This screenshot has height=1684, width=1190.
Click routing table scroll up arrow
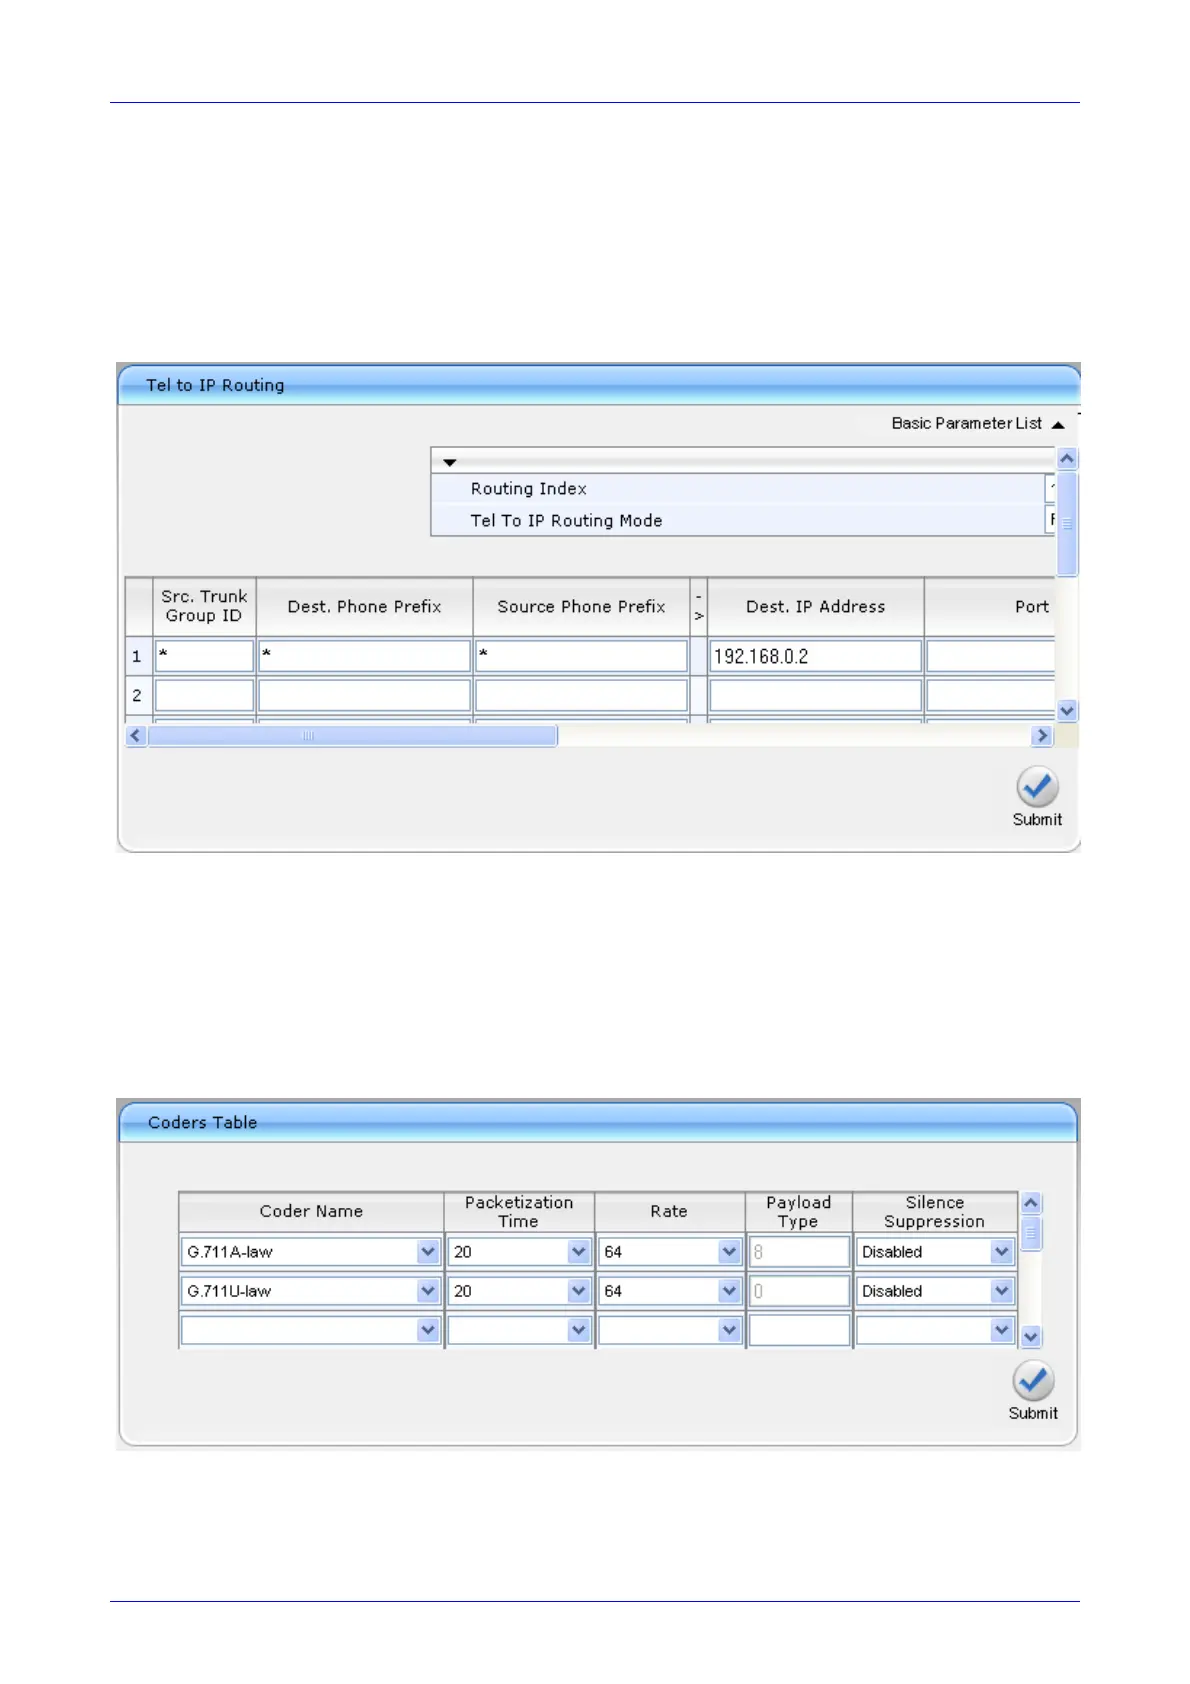click(x=1067, y=459)
